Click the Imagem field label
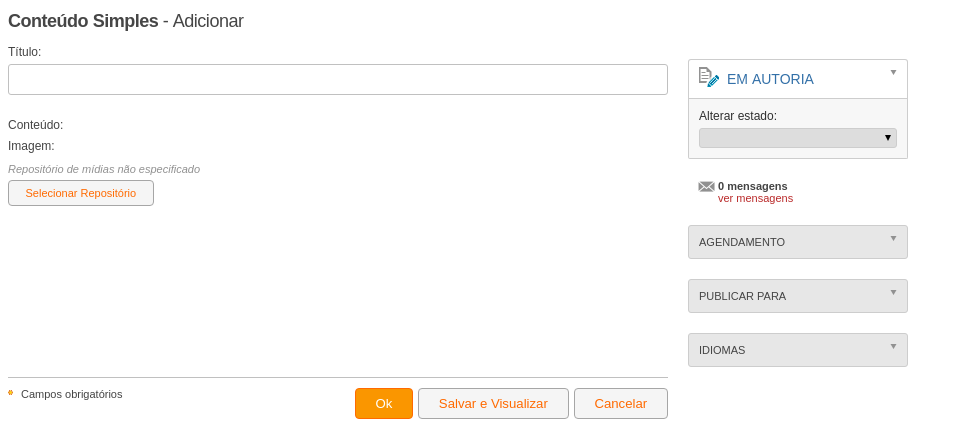The image size is (975, 444). (31, 146)
